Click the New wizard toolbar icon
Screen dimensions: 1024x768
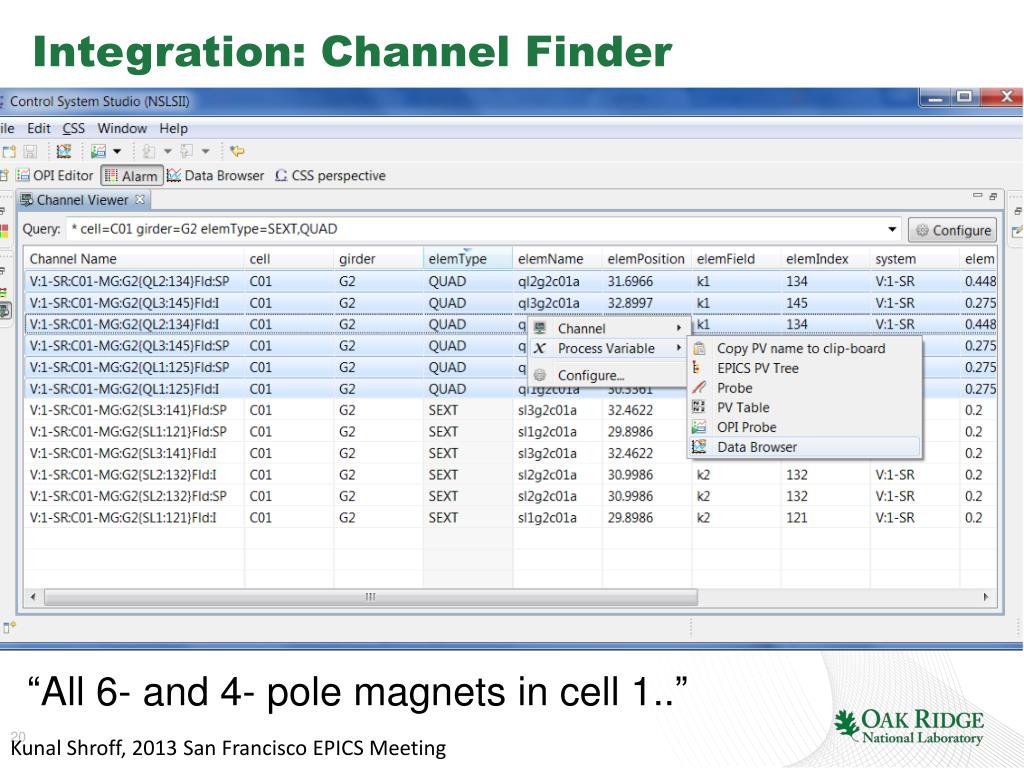coord(8,152)
